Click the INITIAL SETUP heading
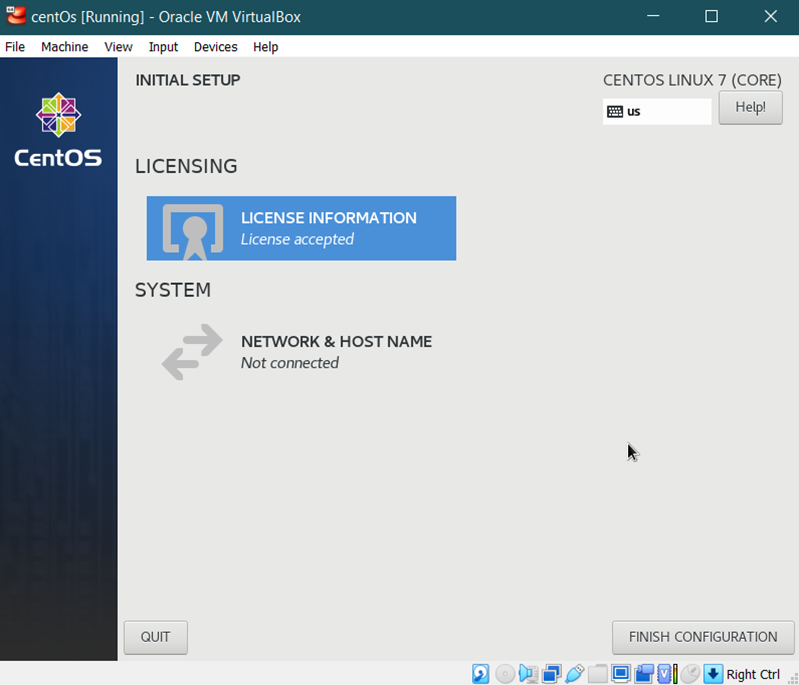Screen dimensions: 799x685 pos(188,81)
